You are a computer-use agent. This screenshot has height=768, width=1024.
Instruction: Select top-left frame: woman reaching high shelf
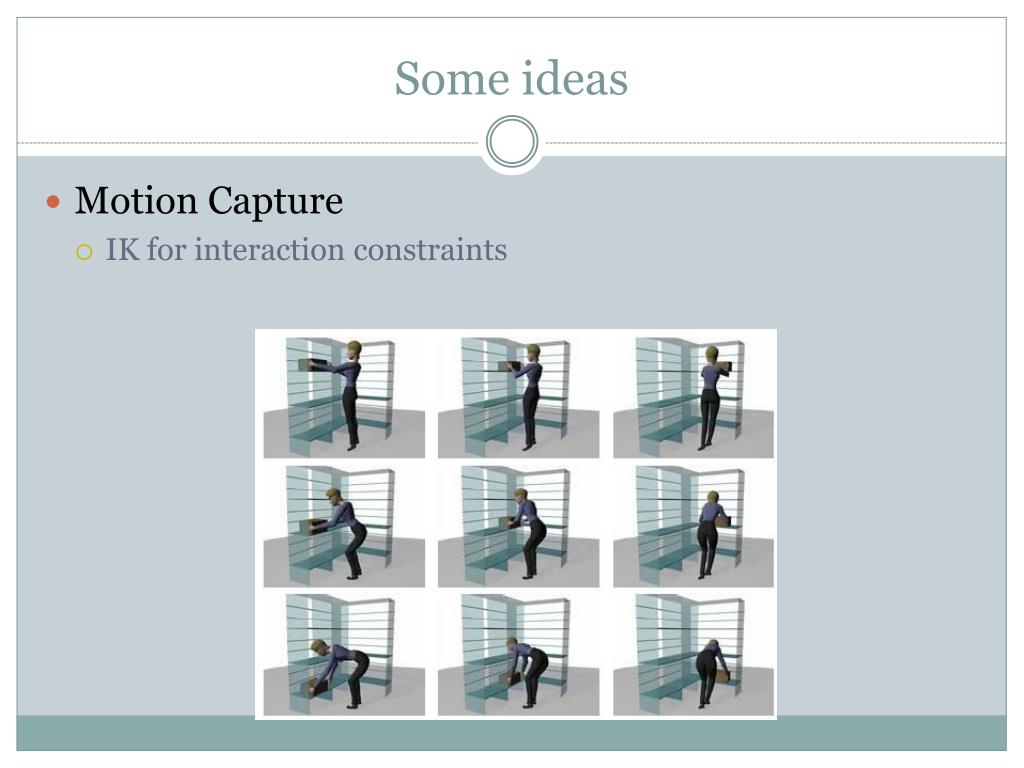[344, 397]
